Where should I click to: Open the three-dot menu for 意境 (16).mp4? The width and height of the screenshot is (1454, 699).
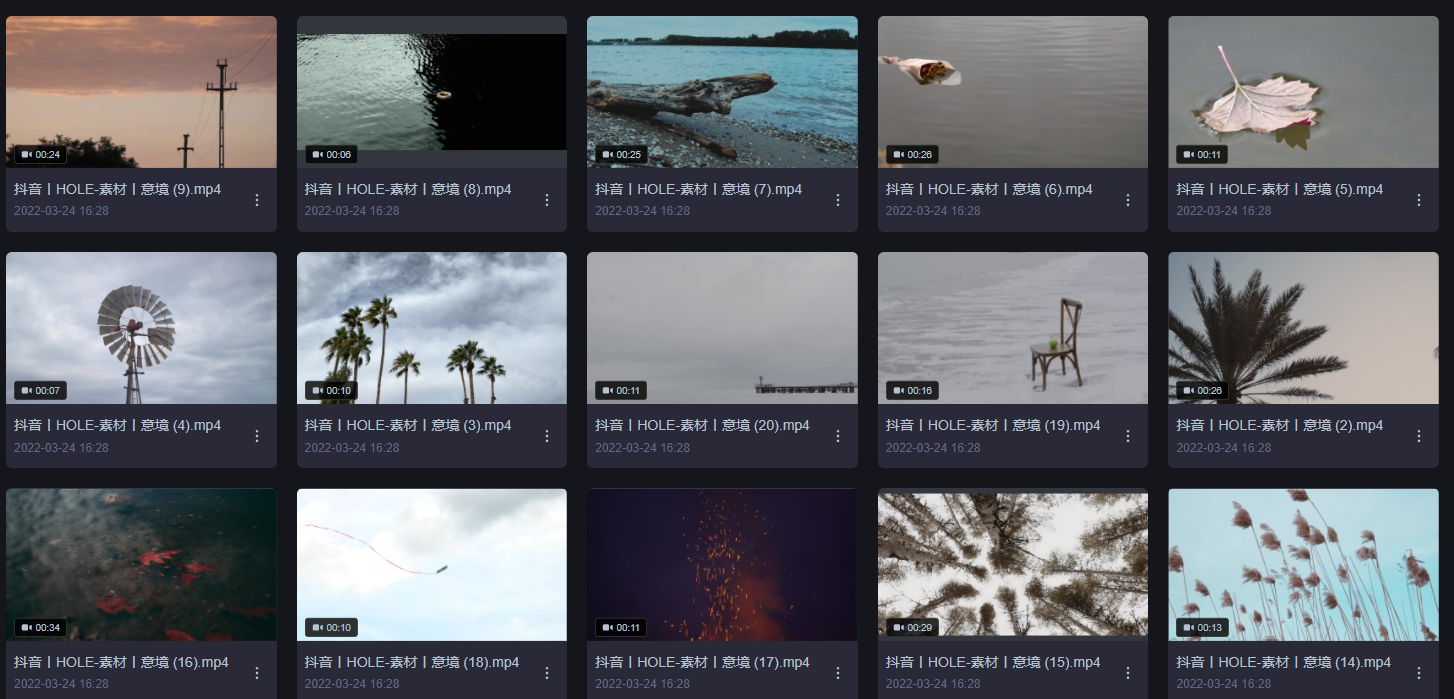coord(257,673)
